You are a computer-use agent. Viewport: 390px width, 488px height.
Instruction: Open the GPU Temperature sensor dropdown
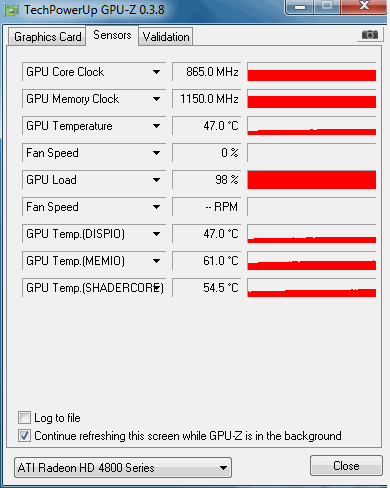pos(157,126)
